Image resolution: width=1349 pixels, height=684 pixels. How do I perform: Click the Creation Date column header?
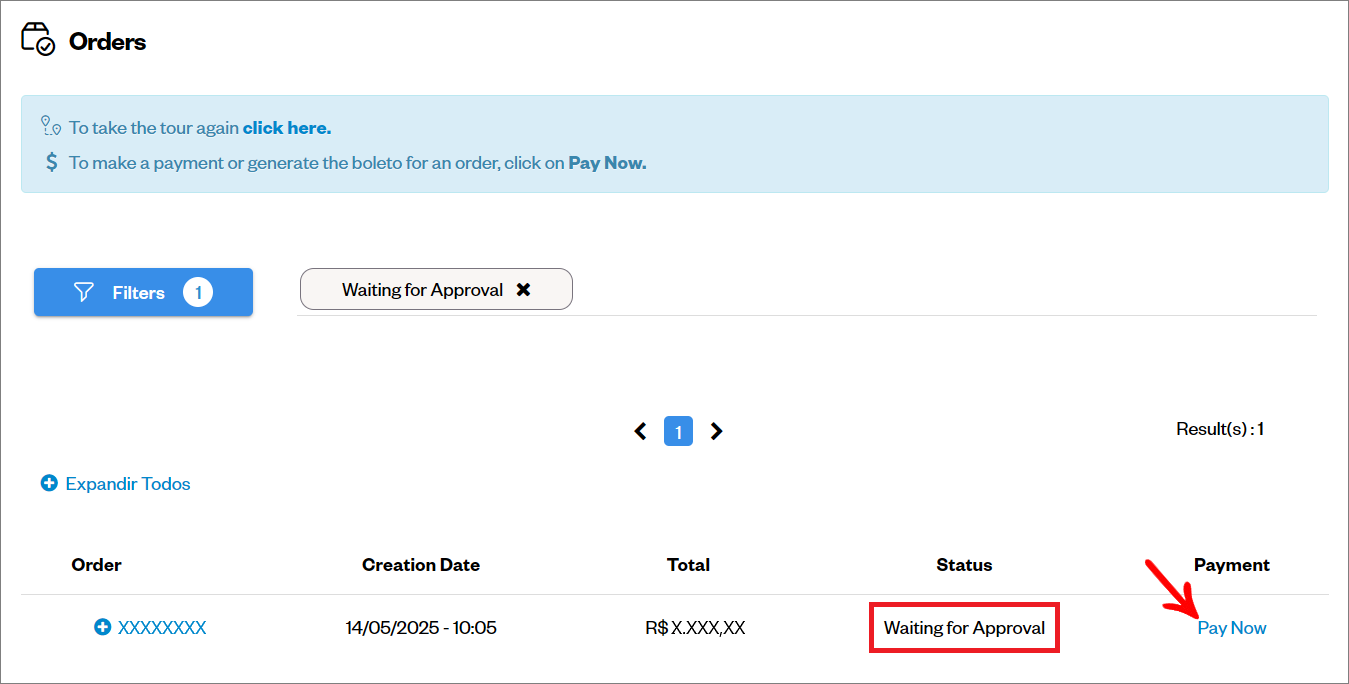421,565
